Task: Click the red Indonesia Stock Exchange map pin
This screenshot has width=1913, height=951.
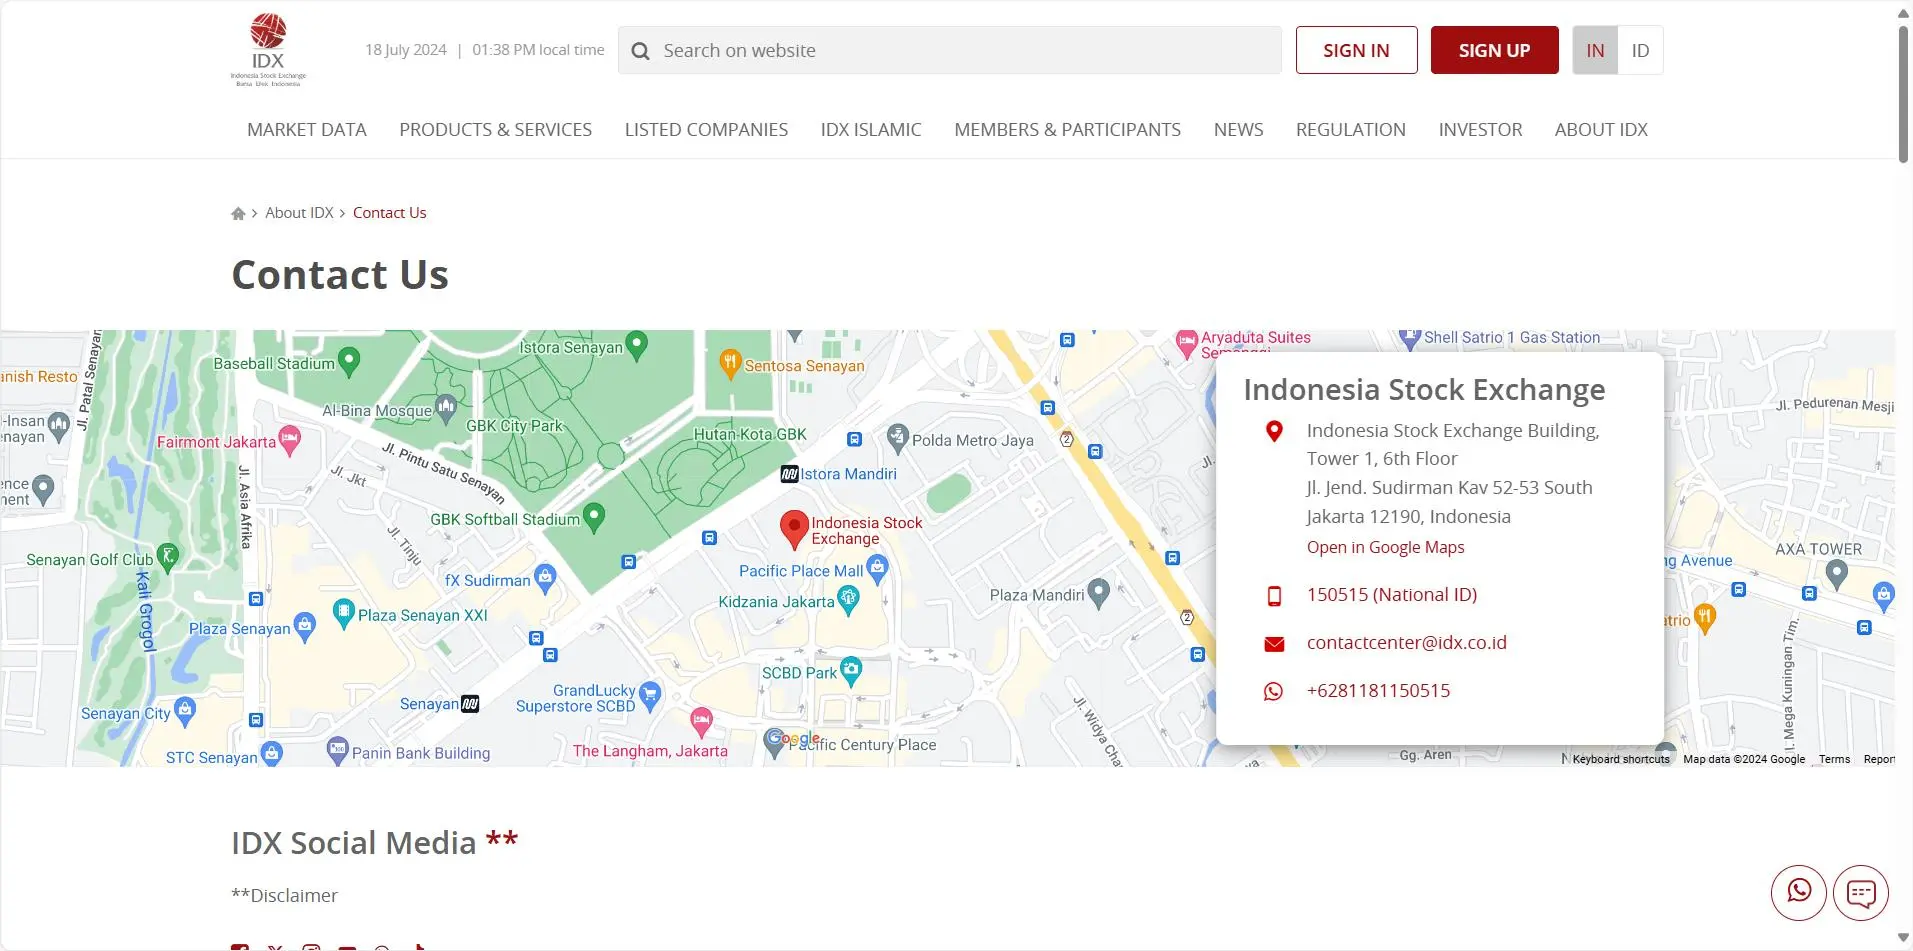Action: point(794,529)
